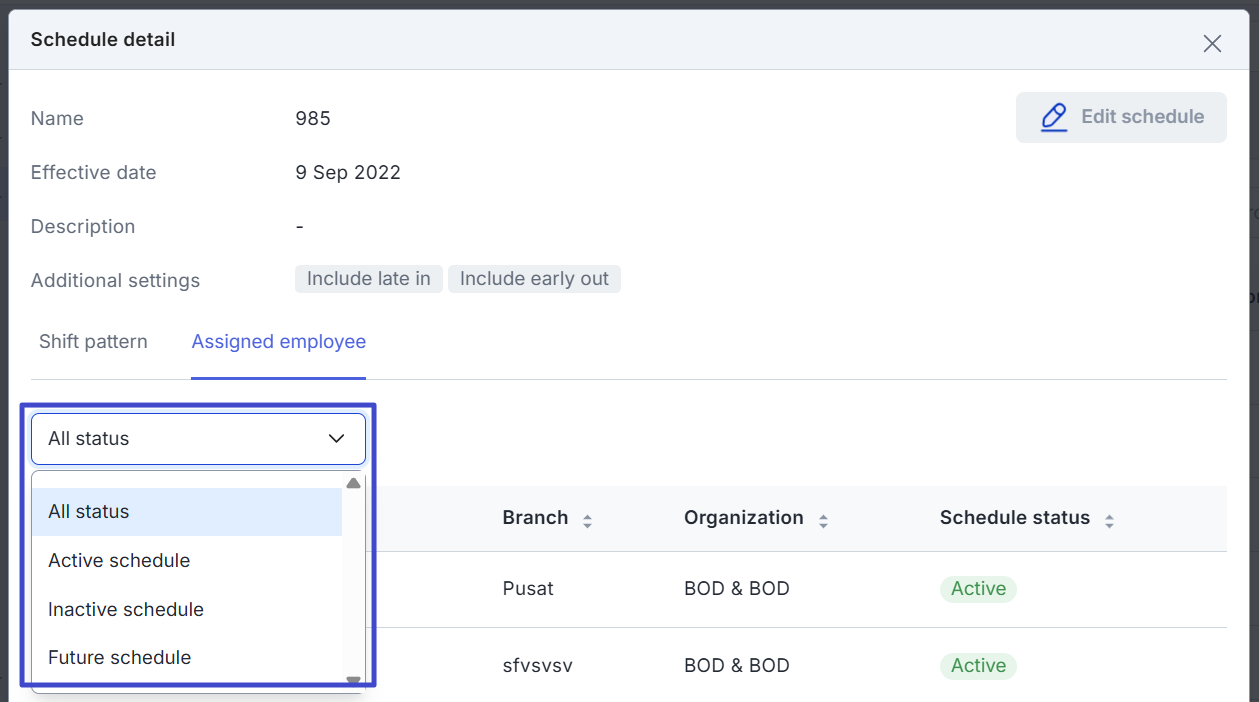Sort using the Organization column arrows
Screen dimensions: 1259x702
point(823,520)
